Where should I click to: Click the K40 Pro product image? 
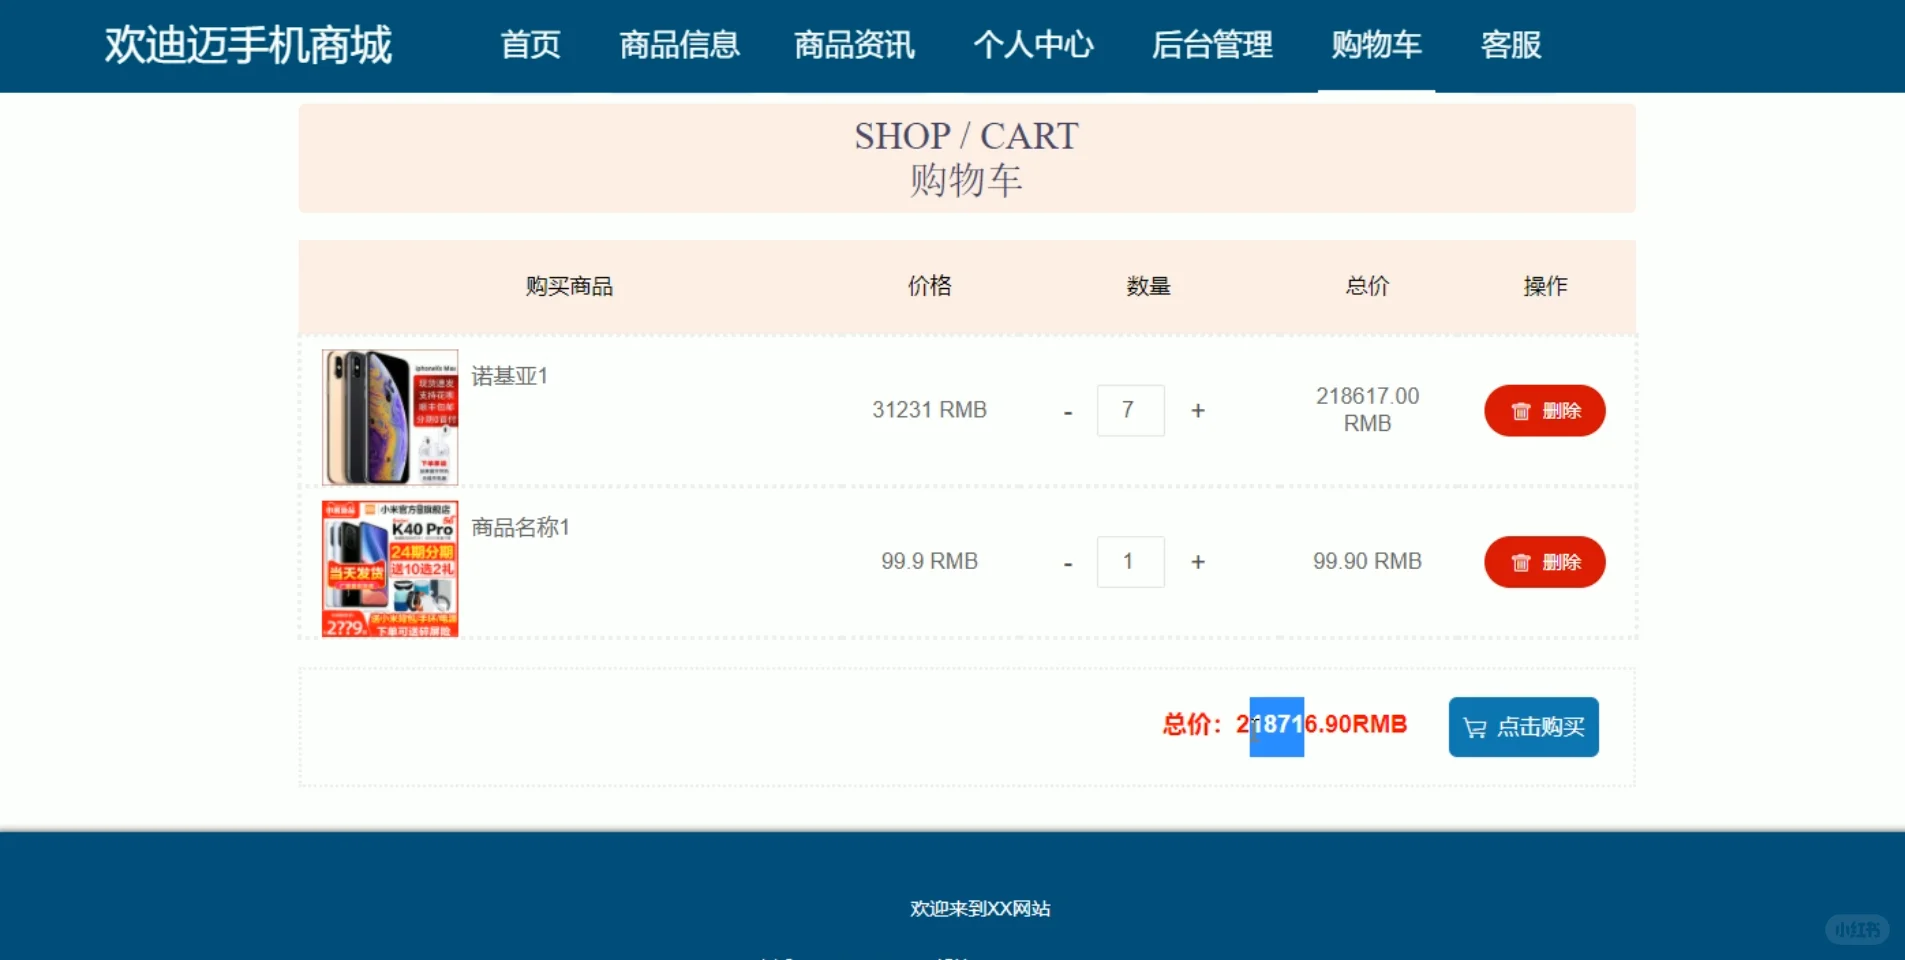(x=389, y=568)
